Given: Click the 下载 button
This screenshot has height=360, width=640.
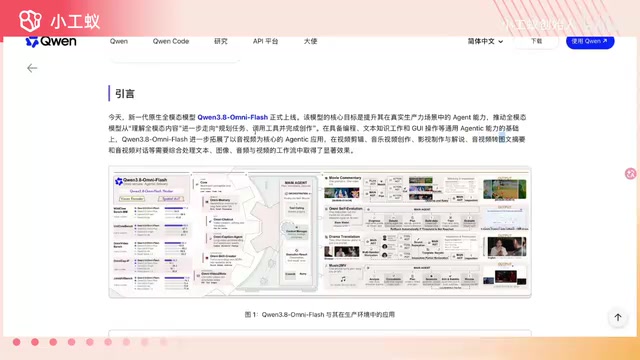Looking at the screenshot, I should (536, 41).
